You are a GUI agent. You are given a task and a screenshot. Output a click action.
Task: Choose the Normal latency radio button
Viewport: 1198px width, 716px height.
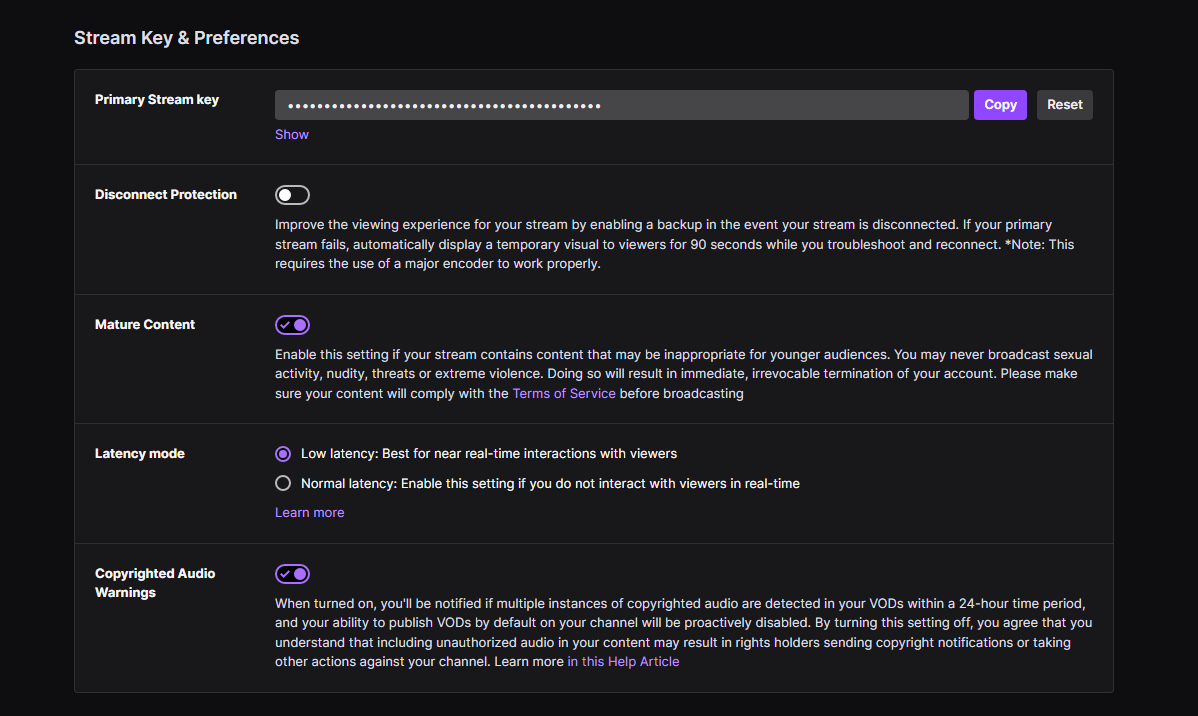pyautogui.click(x=283, y=484)
